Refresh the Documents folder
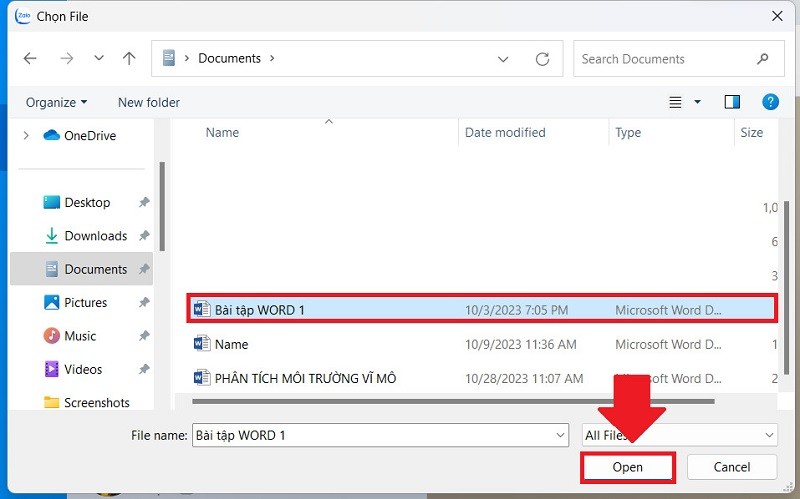800x499 pixels. point(542,59)
